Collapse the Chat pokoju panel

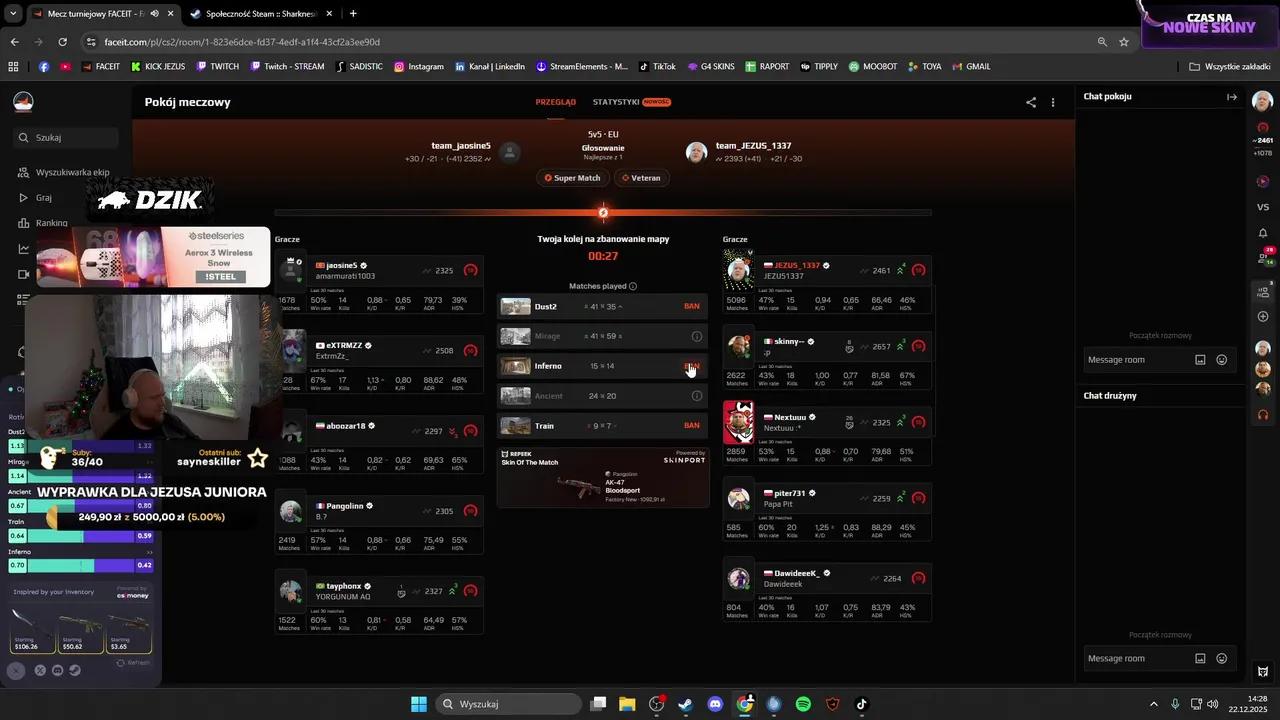(x=1232, y=97)
